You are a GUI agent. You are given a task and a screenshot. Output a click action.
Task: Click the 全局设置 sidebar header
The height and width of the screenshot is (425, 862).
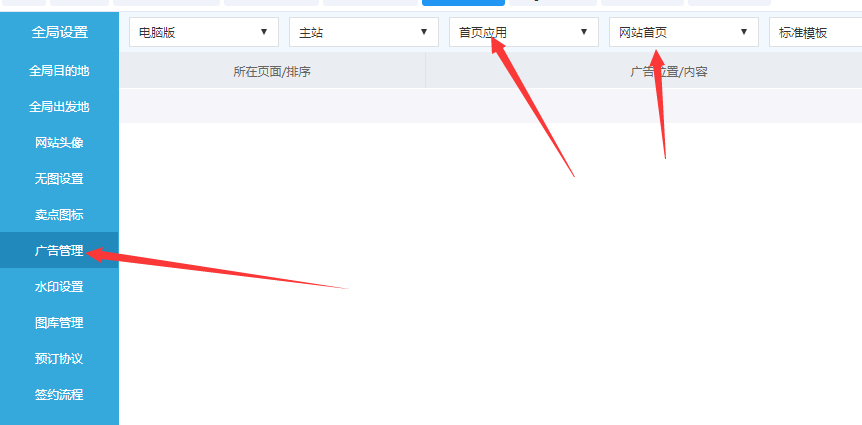pyautogui.click(x=59, y=32)
